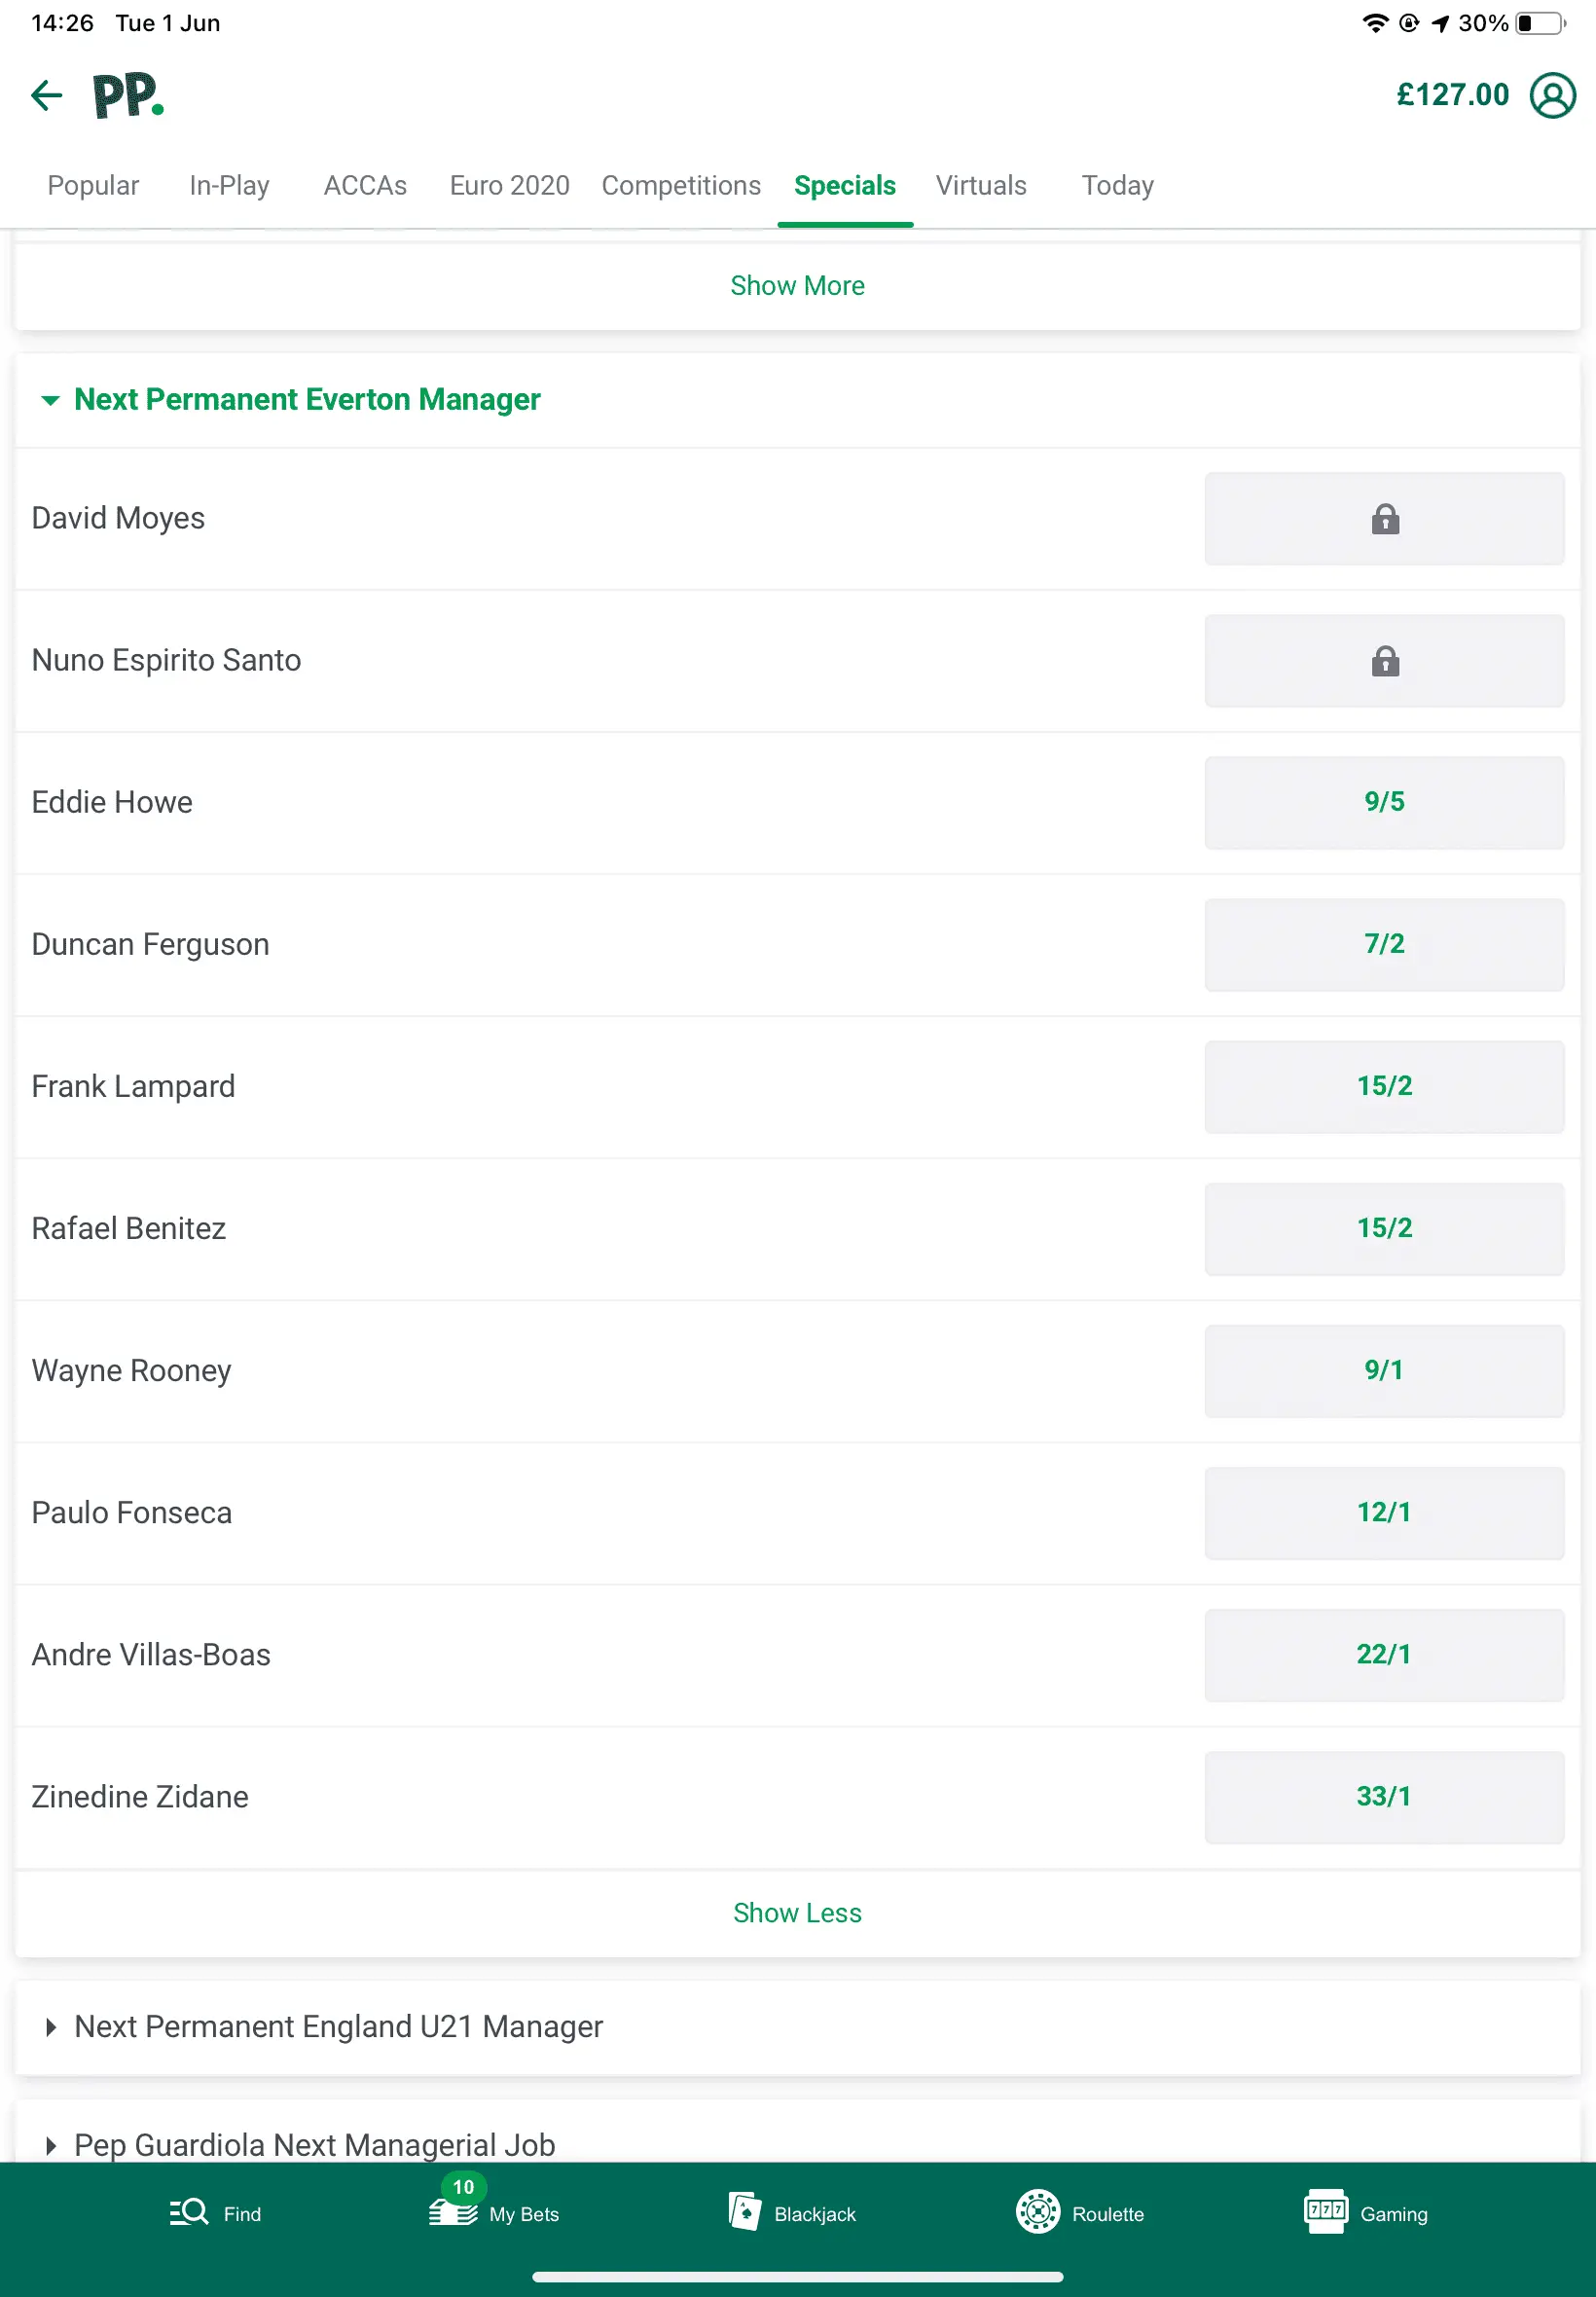The image size is (1596, 2297).
Task: Select Duncan Ferguson 7/2 odds
Action: point(1383,944)
